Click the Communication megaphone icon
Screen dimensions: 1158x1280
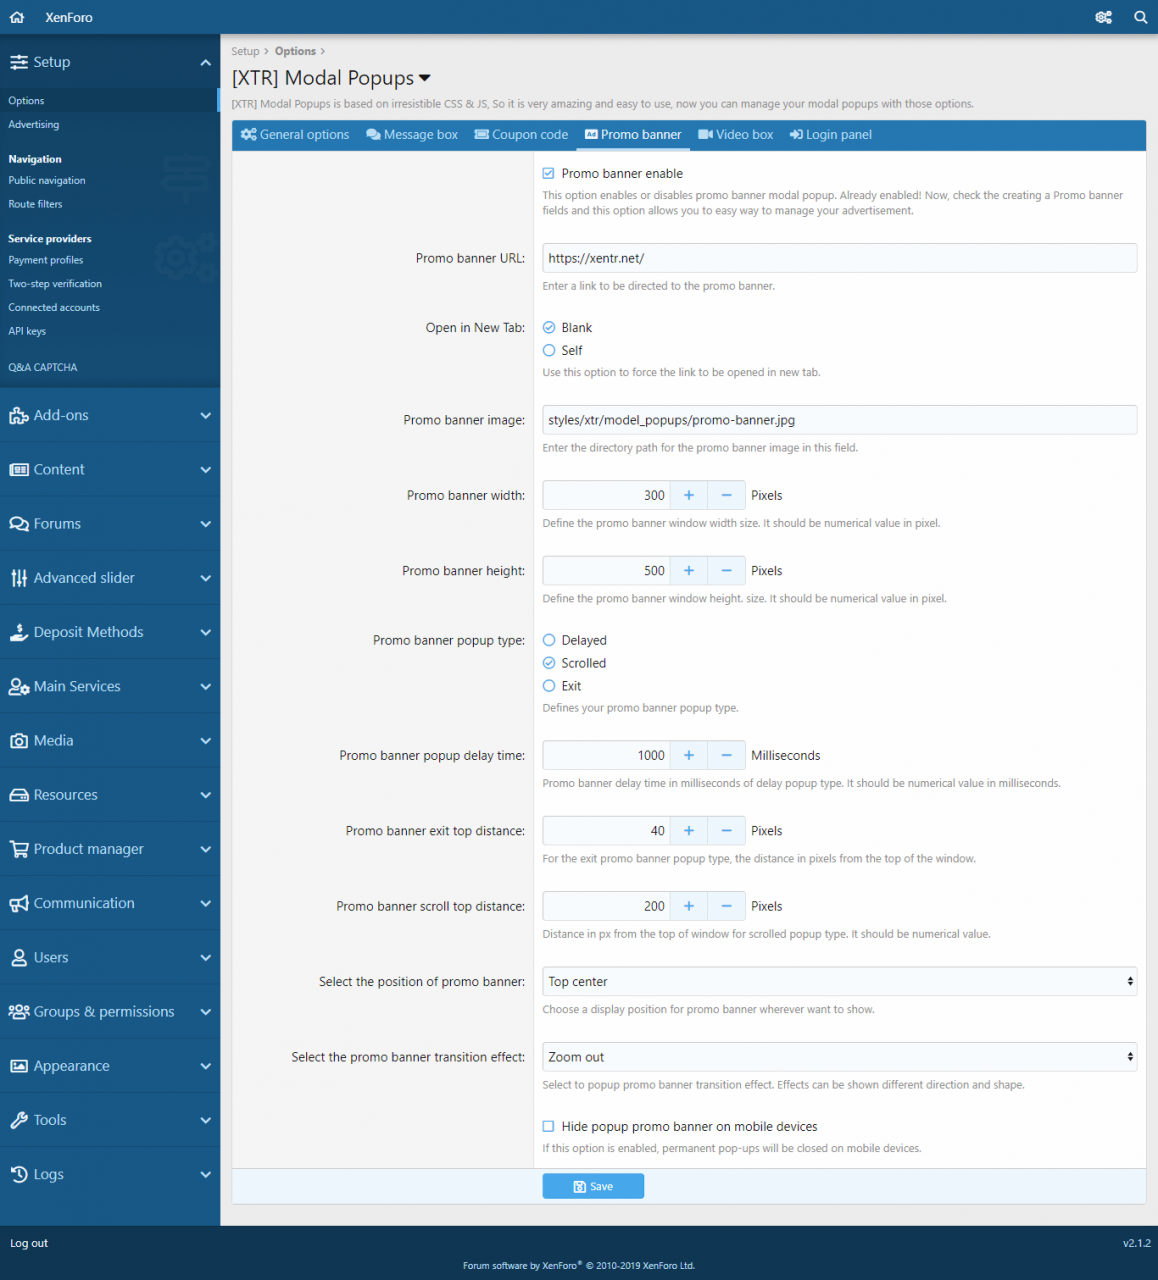(x=19, y=904)
